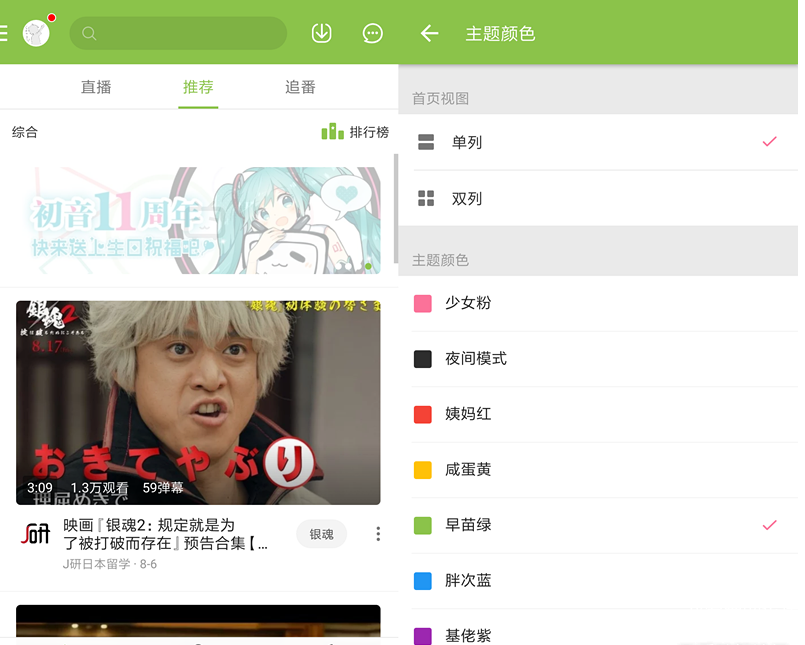The height and width of the screenshot is (645, 805).
Task: Choose 咸蛋黄 theme color
Action: [598, 469]
